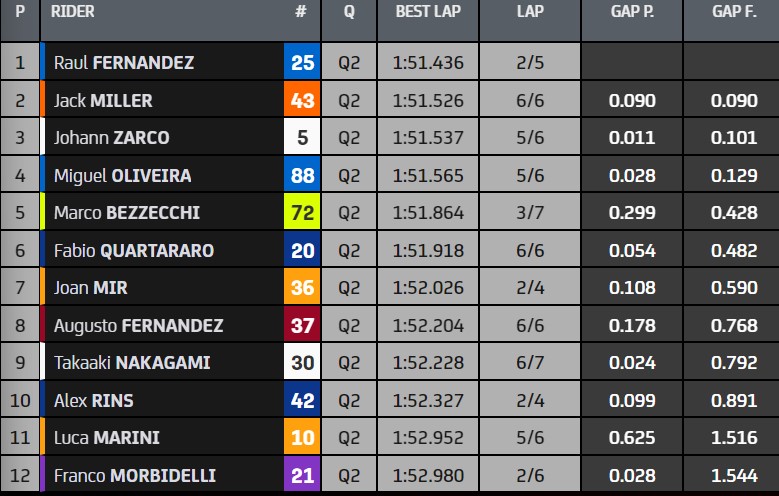Image resolution: width=779 pixels, height=496 pixels.
Task: Click the GAP P. column header
Action: [631, 14]
